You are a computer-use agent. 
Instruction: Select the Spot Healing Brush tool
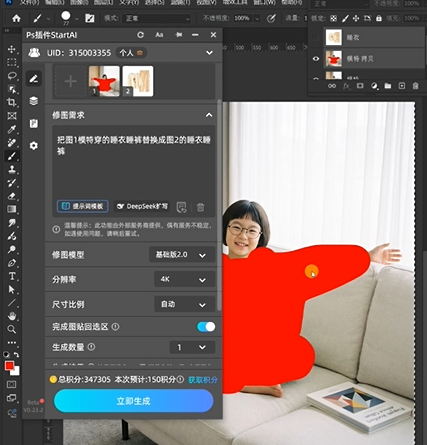pos(12,142)
